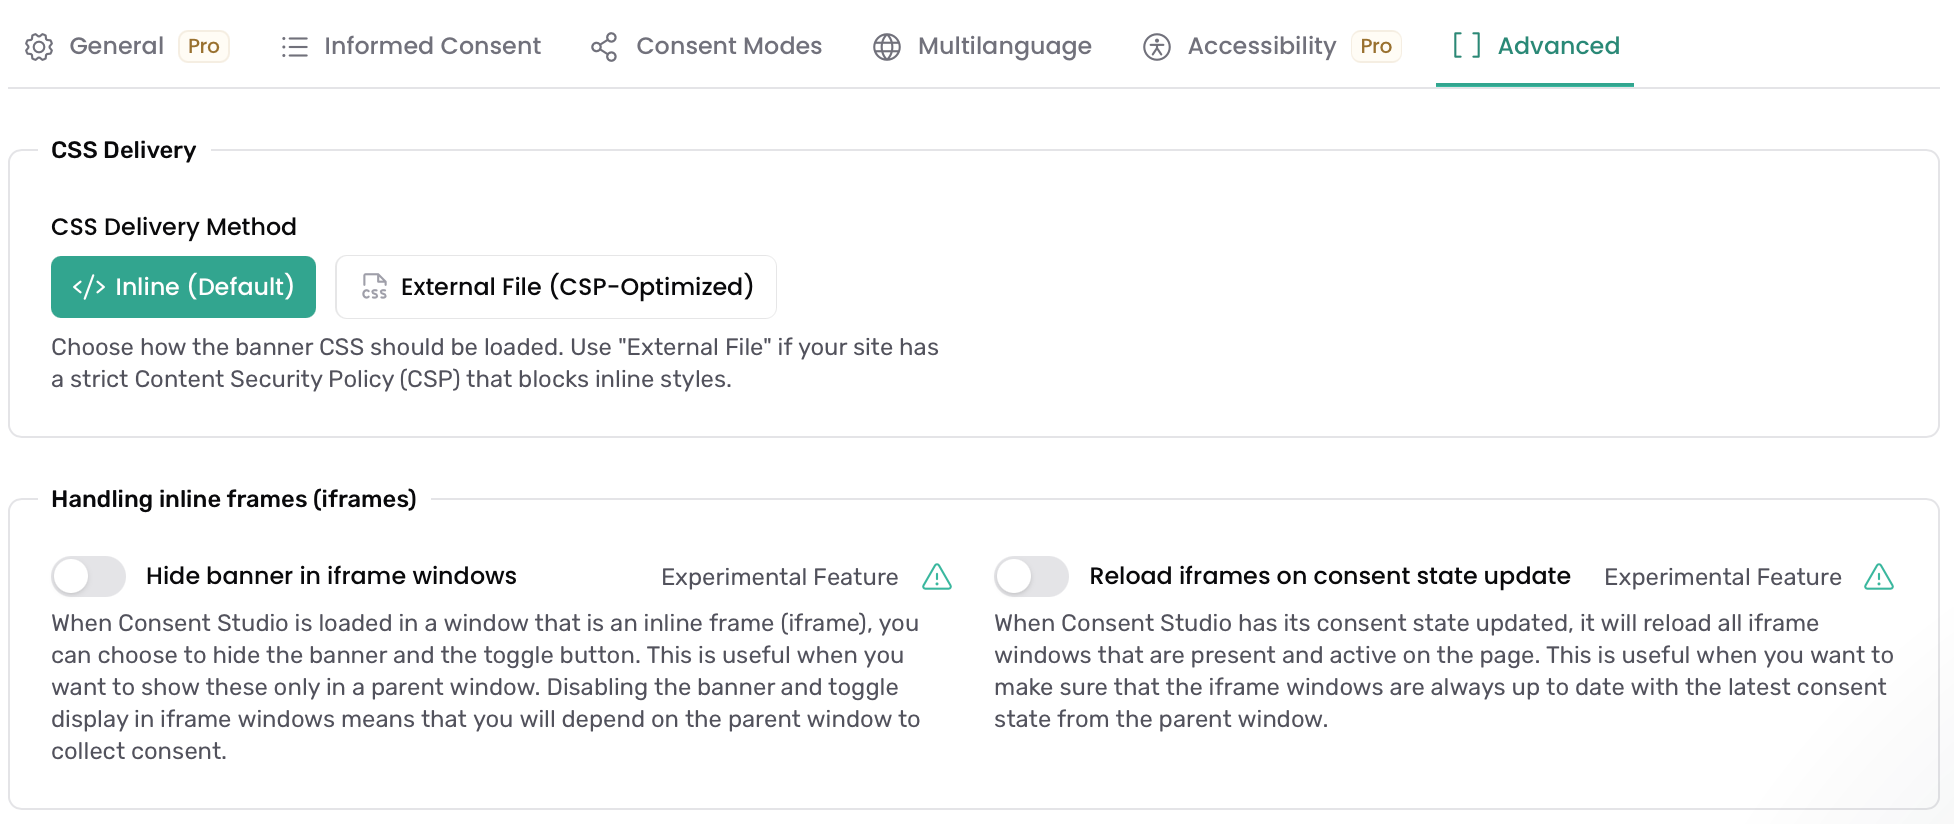Click warning triangle next to Hide banner feature
This screenshot has width=1954, height=824.
(x=937, y=577)
